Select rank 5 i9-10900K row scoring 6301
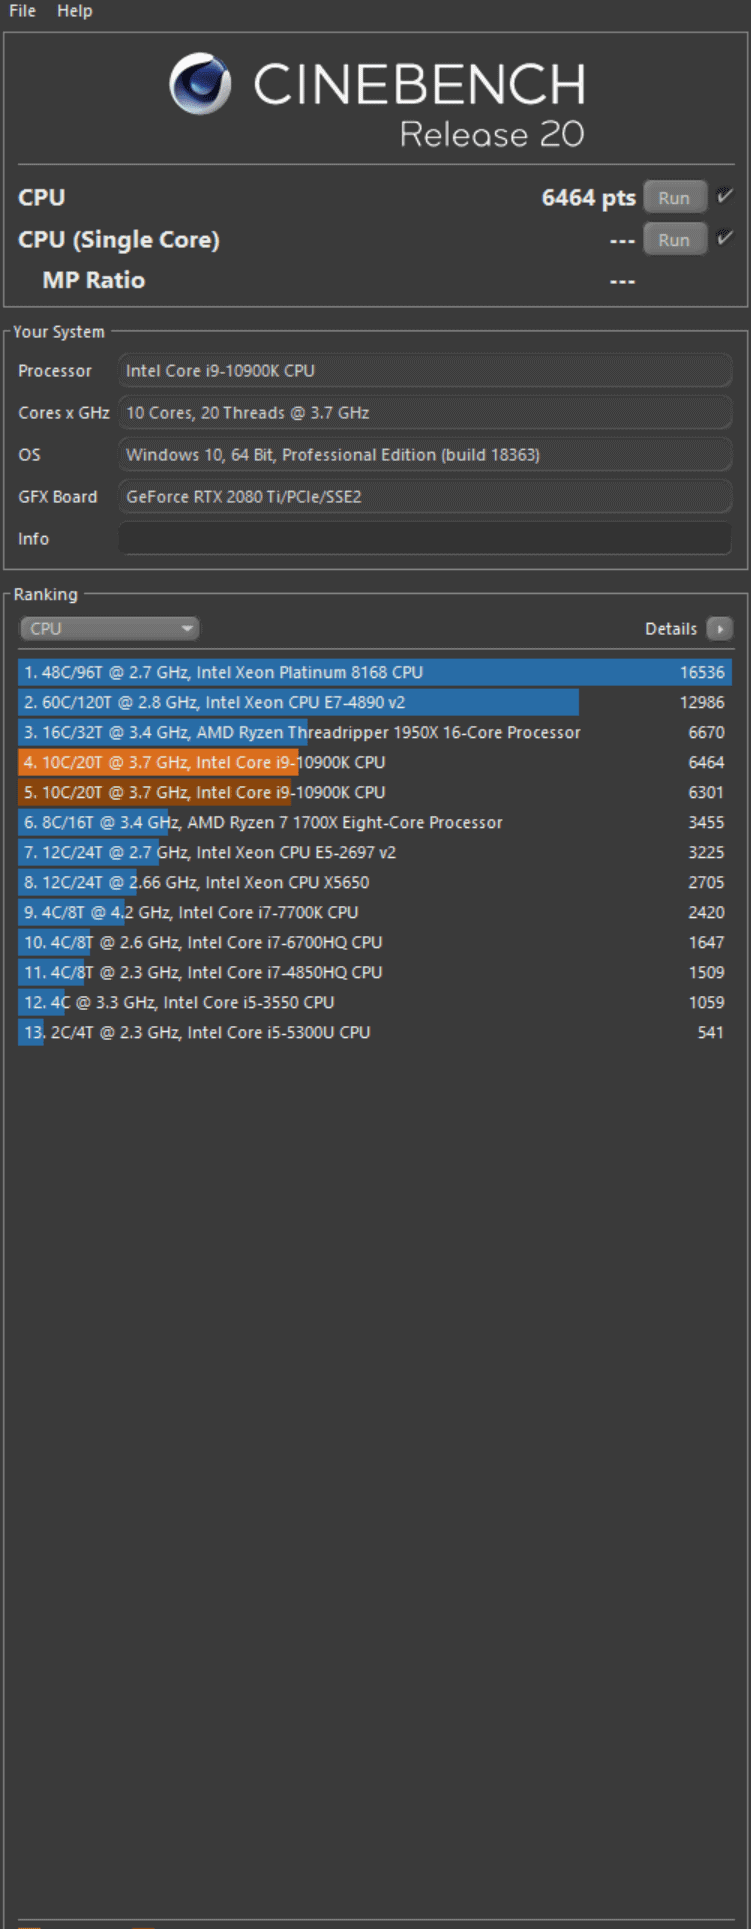751x1929 pixels. pyautogui.click(x=375, y=792)
